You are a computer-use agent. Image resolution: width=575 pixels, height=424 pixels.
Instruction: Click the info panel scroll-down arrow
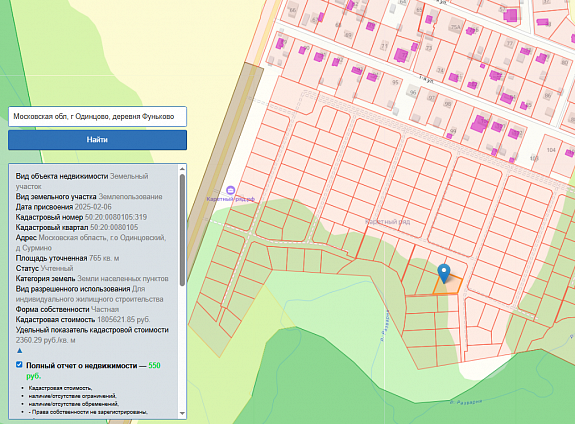click(x=182, y=413)
